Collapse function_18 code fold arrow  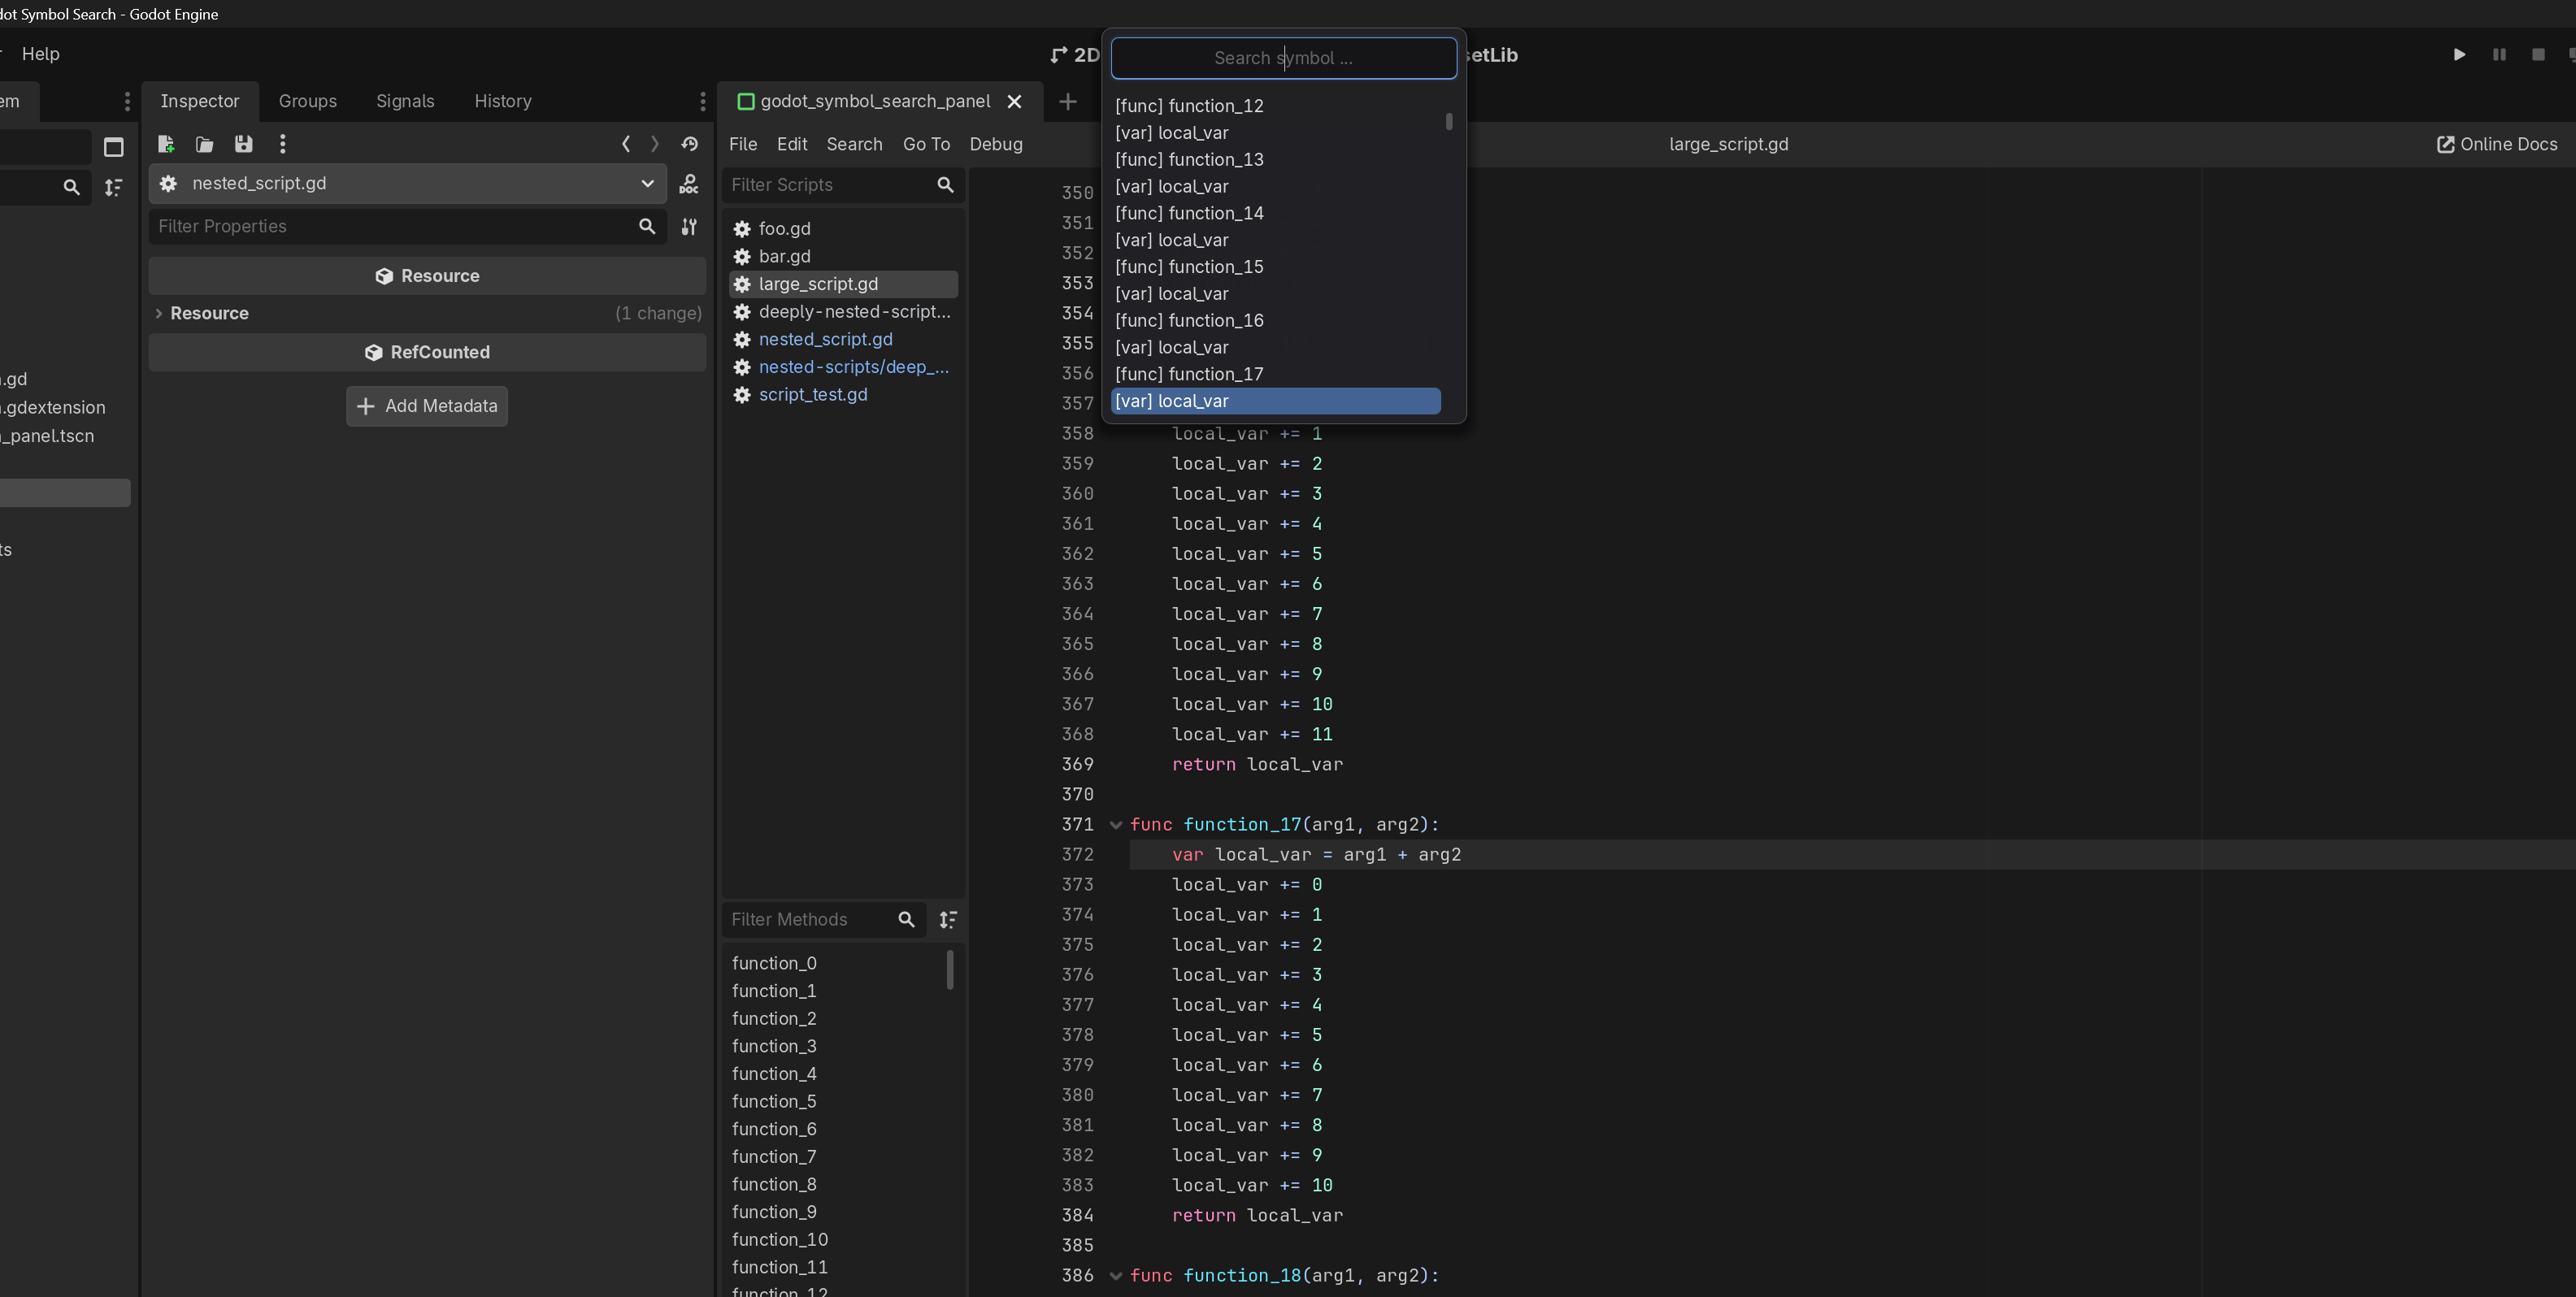click(1116, 1276)
